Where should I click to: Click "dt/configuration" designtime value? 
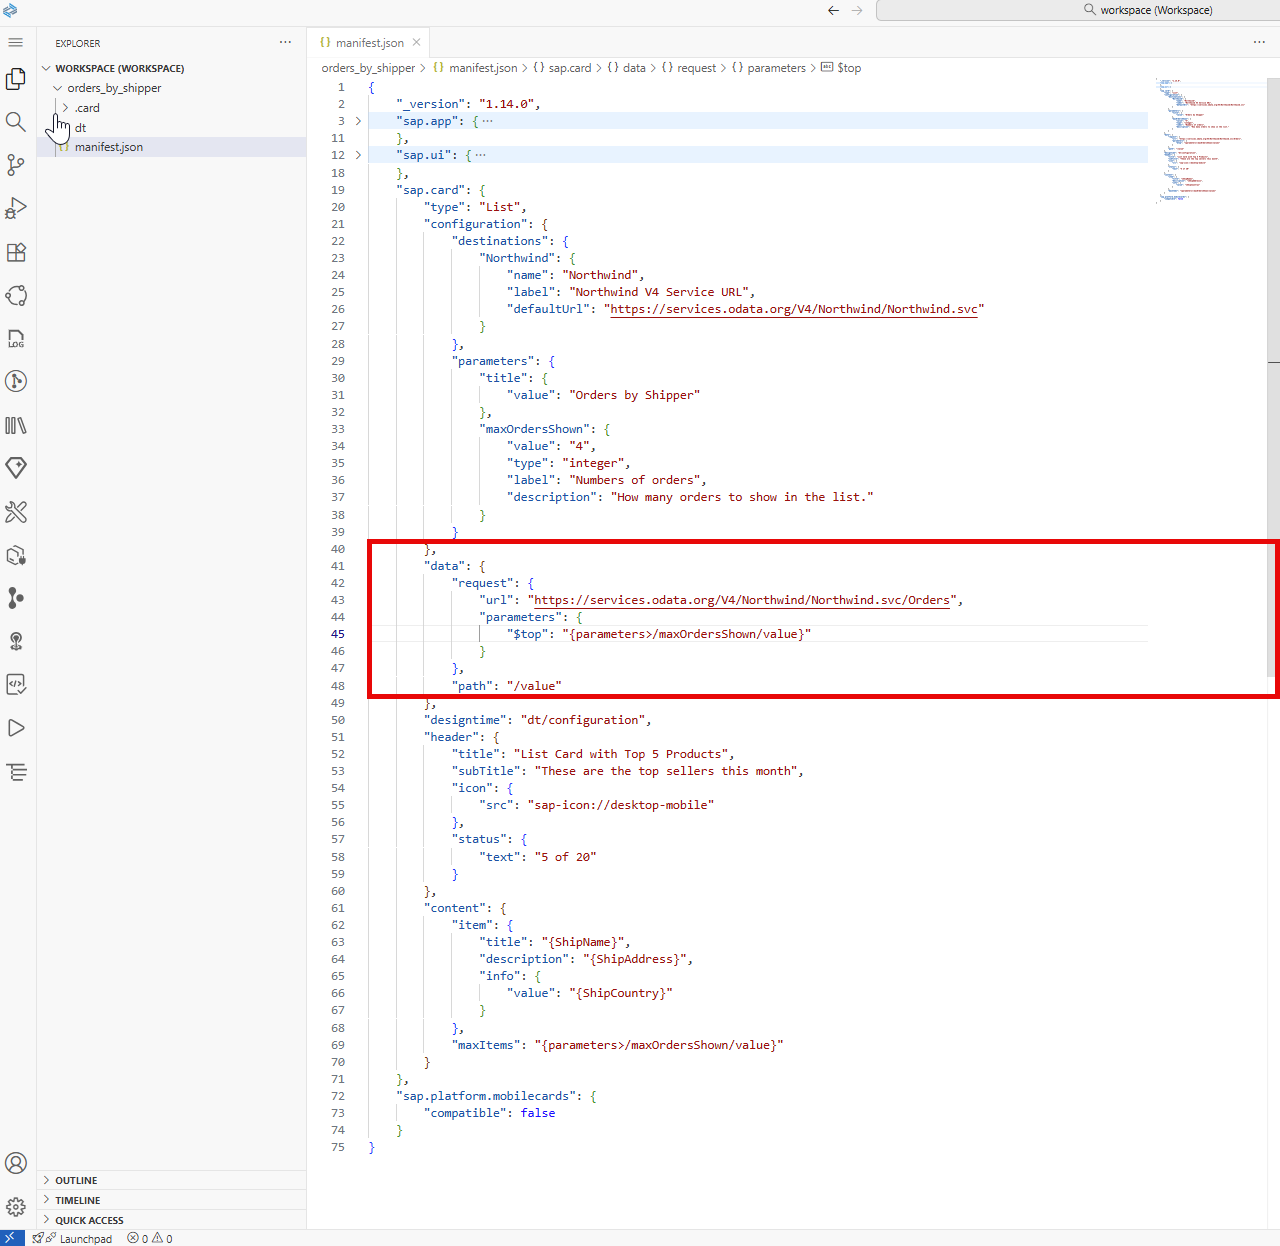[582, 720]
